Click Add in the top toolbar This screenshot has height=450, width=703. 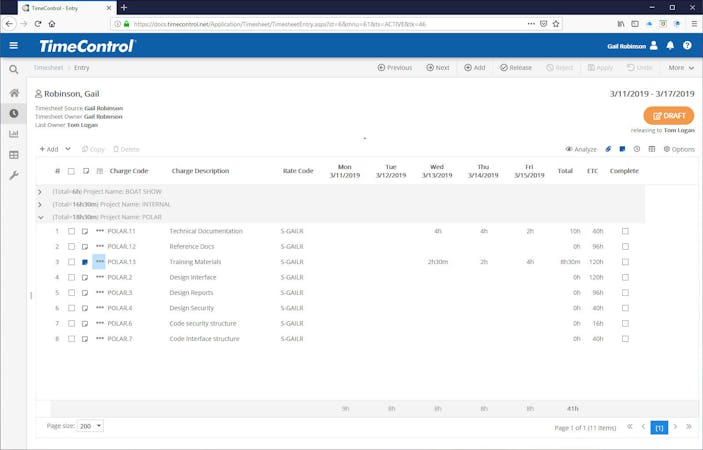tap(474, 68)
